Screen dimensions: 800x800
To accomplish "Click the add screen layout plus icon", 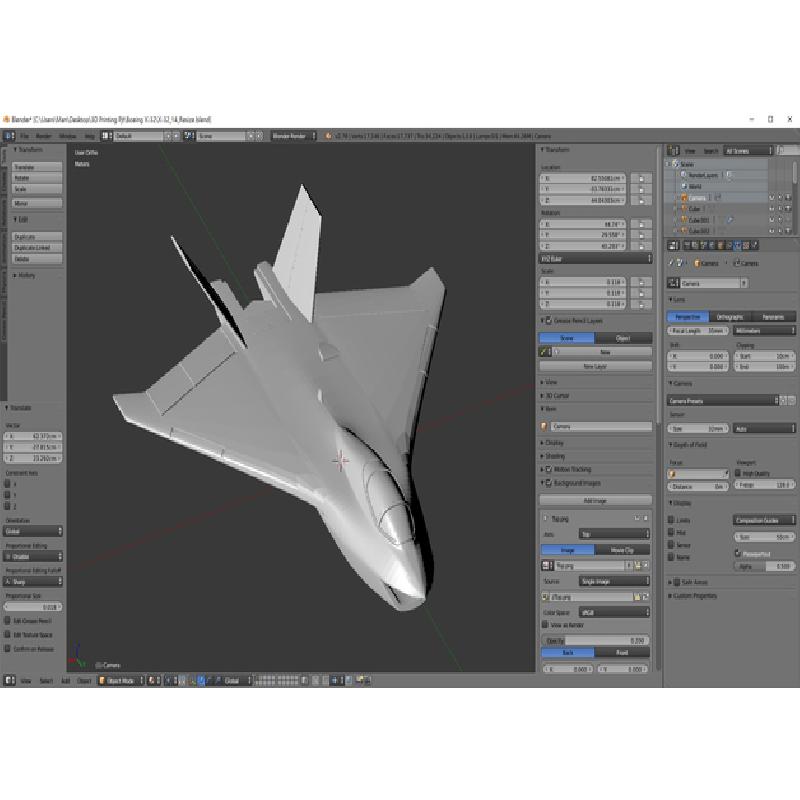I will coord(168,136).
